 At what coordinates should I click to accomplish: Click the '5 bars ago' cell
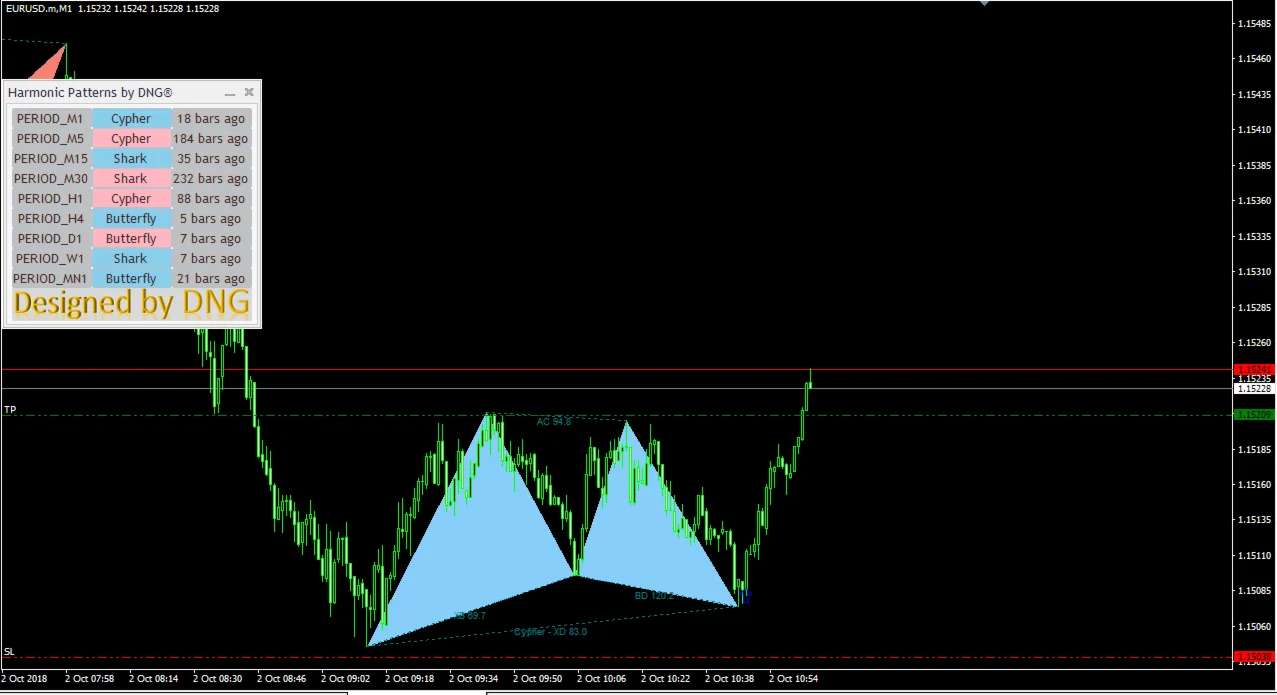click(x=211, y=219)
